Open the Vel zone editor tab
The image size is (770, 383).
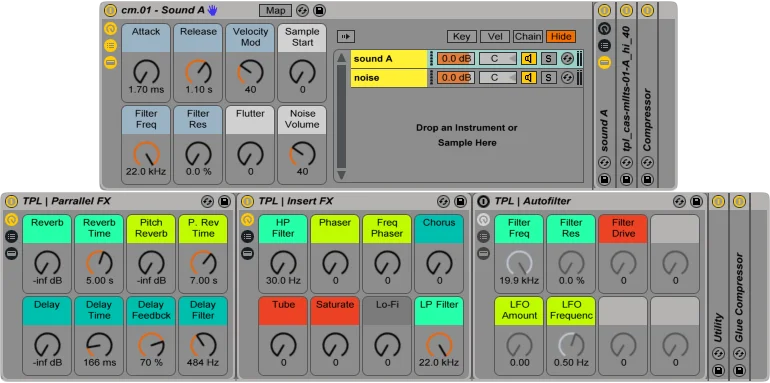click(x=495, y=36)
